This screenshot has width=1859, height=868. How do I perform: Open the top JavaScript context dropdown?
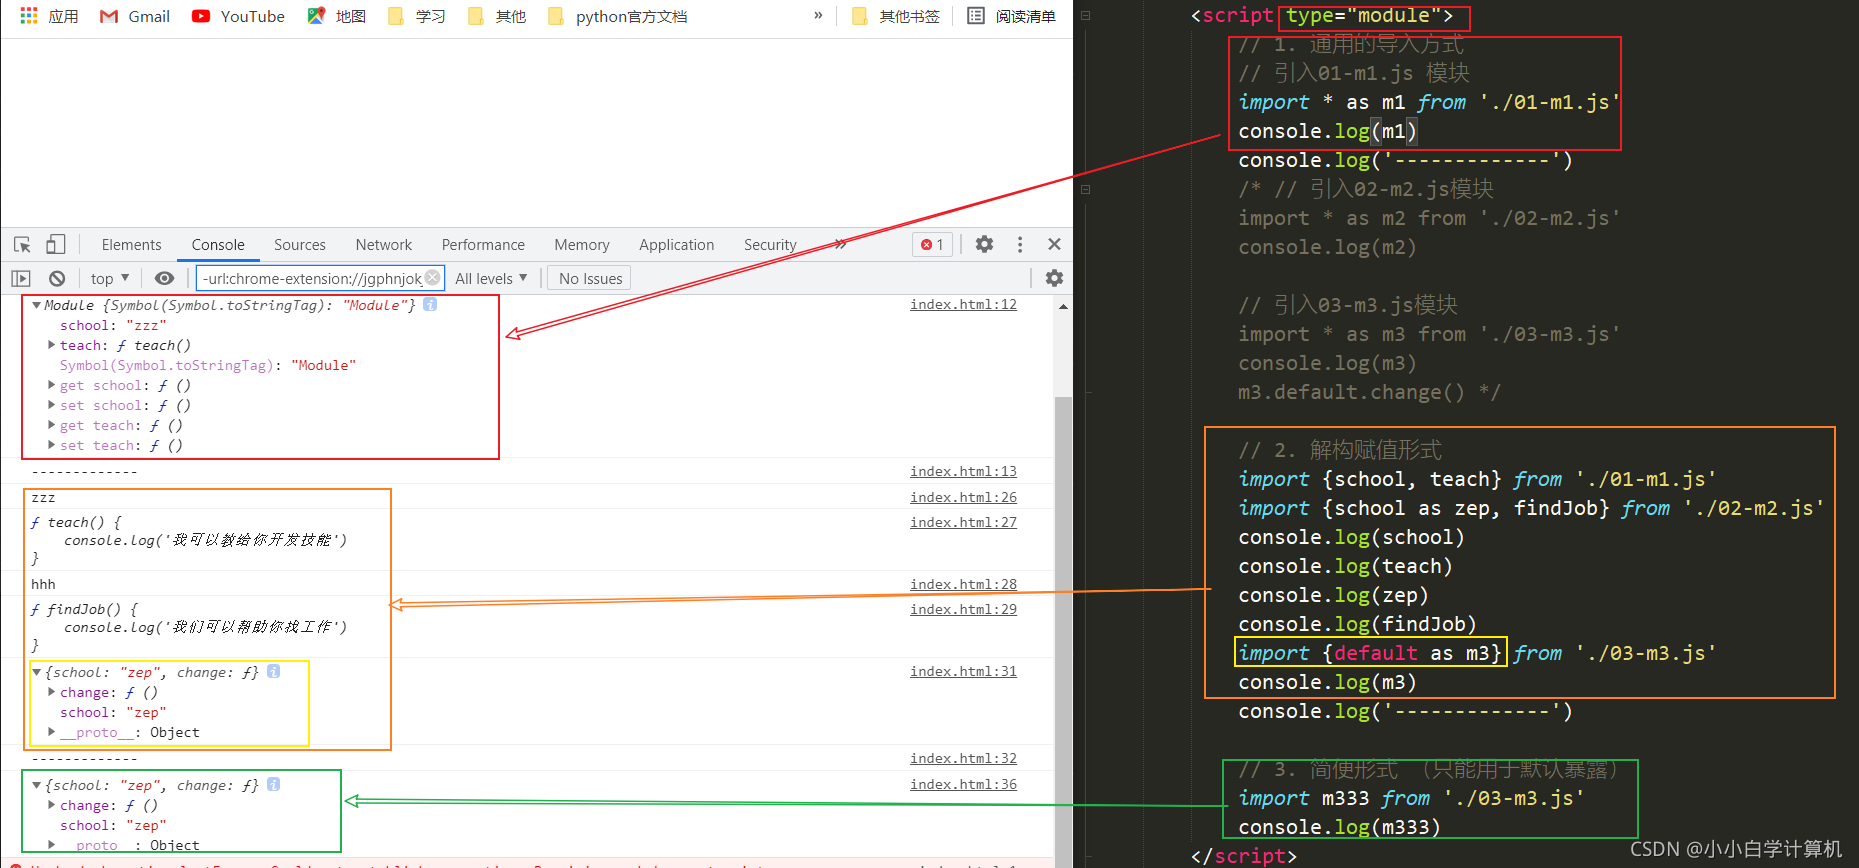point(110,278)
